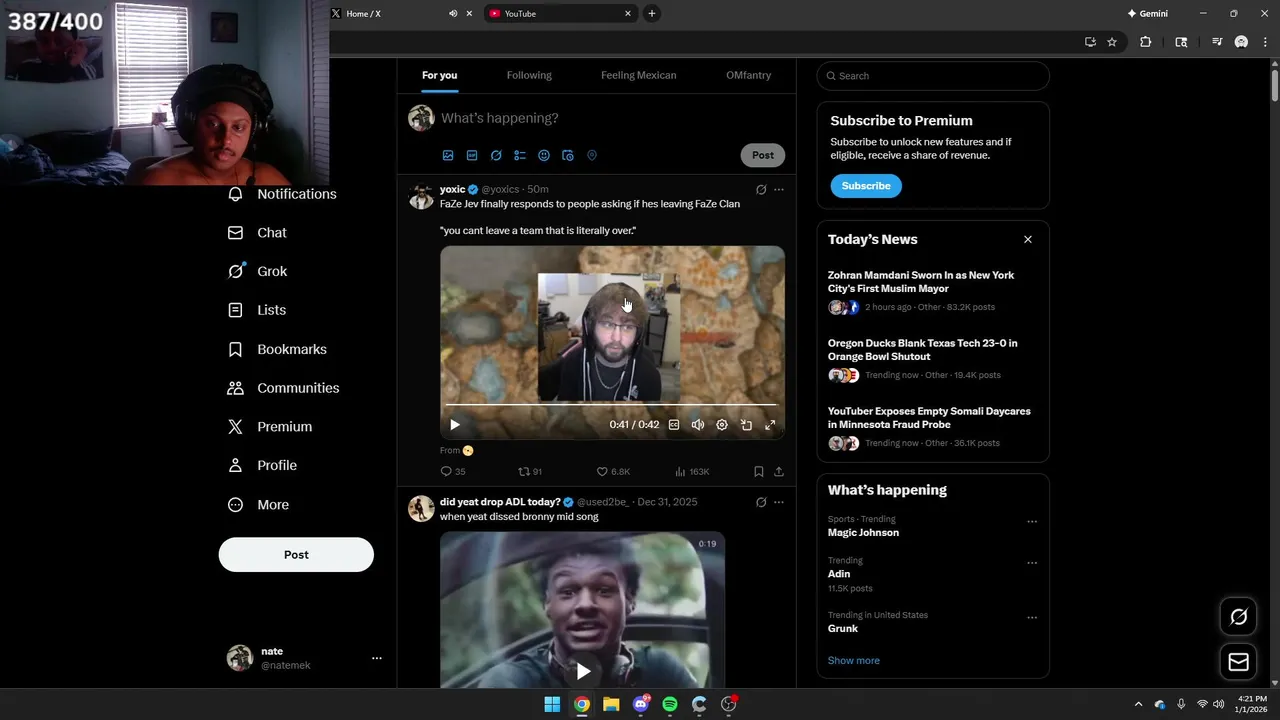Toggle picture-in-picture on the FaZe Jev video
This screenshot has width=1280, height=720.
[x=746, y=425]
